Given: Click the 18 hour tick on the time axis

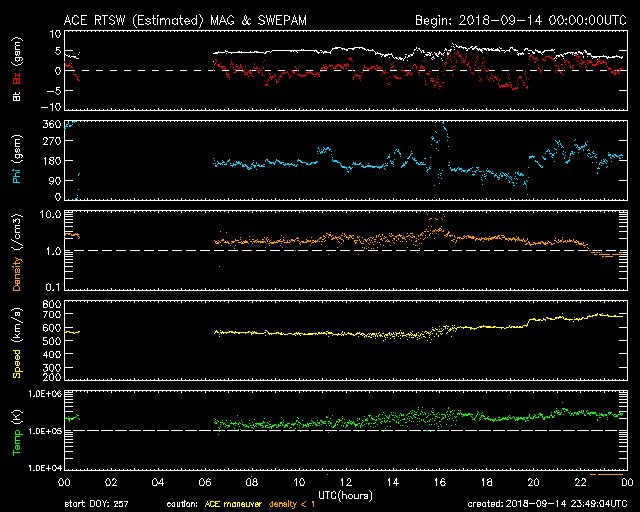Looking at the screenshot, I should (484, 482).
